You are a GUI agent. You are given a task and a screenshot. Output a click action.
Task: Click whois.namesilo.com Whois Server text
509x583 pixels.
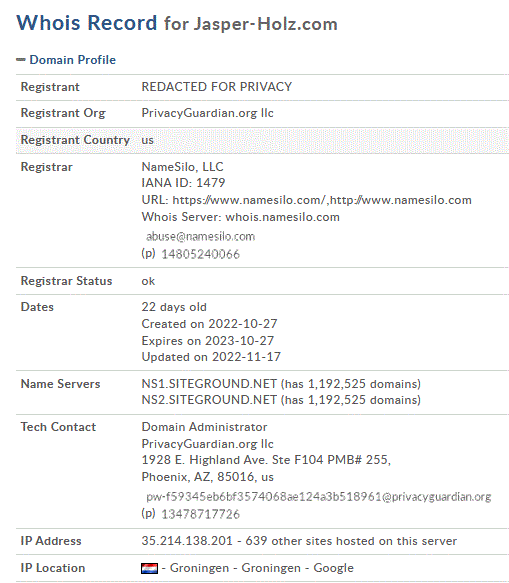click(283, 217)
